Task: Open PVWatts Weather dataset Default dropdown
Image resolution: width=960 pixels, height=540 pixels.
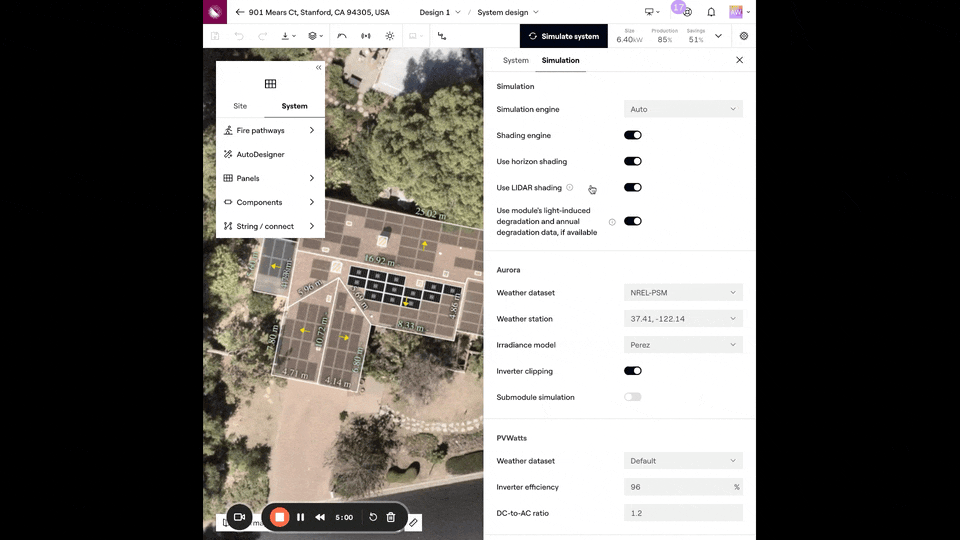Action: (683, 460)
